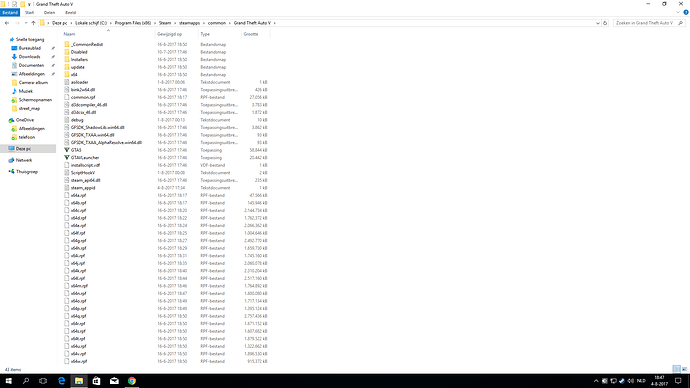The image size is (690, 388).
Task: Switch to details list view
Action: [676, 369]
